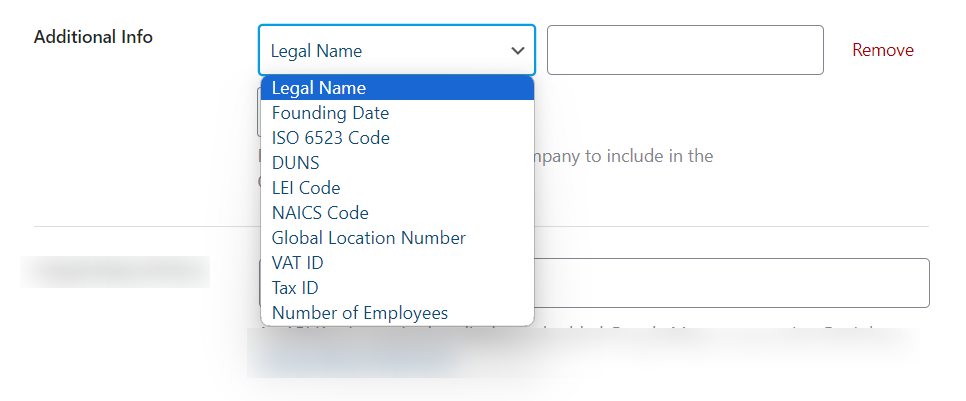This screenshot has width=966, height=401.
Task: Focus the value field next to Legal Name
Action: (x=685, y=50)
